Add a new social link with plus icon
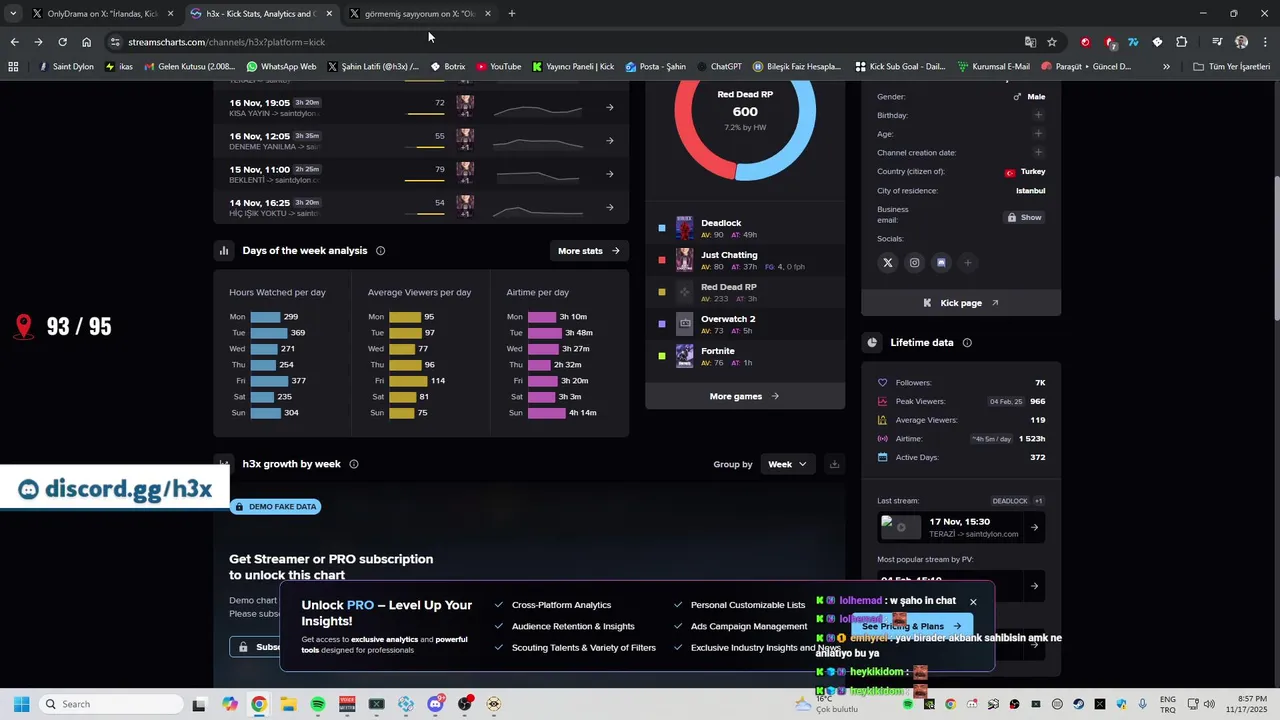The image size is (1280, 720). coord(967,263)
